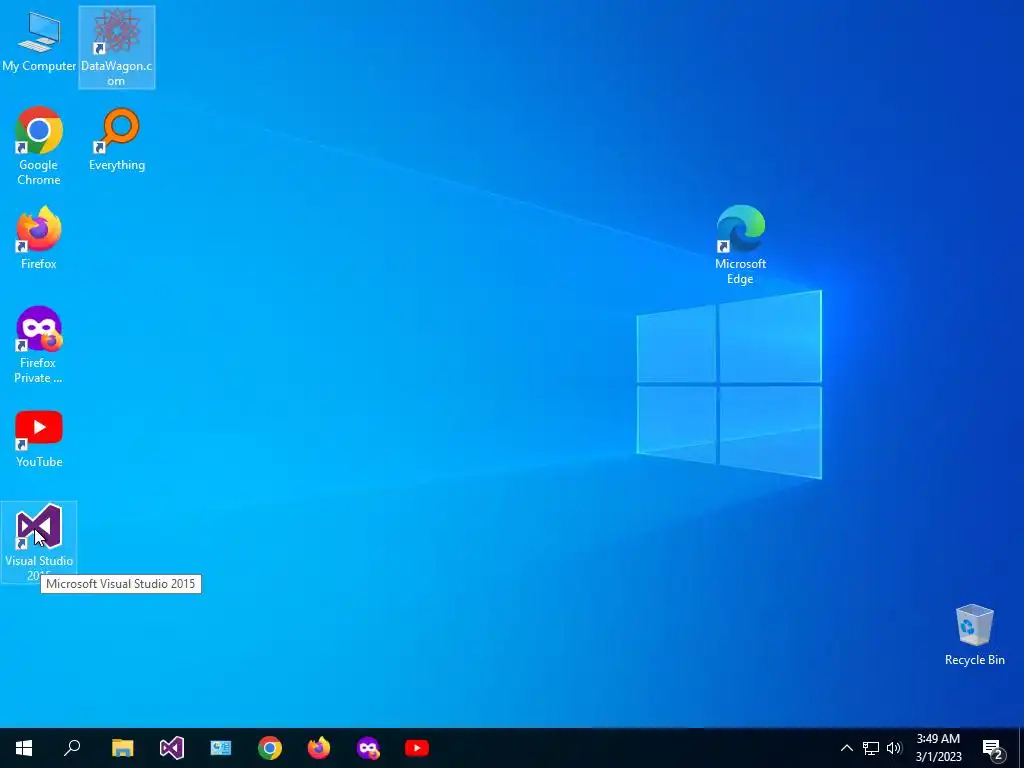This screenshot has width=1024, height=768.
Task: Launch Visual Studio from the taskbar
Action: [172, 748]
